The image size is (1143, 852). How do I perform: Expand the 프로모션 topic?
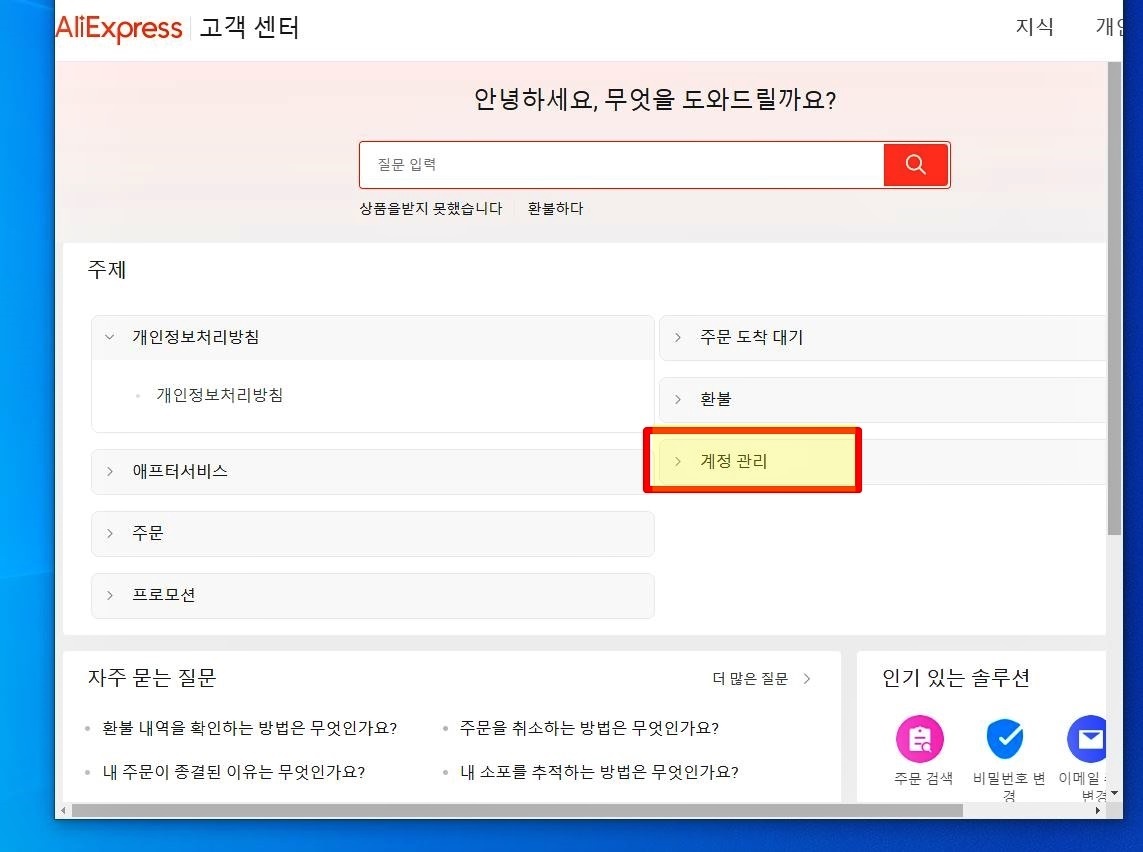click(x=372, y=595)
